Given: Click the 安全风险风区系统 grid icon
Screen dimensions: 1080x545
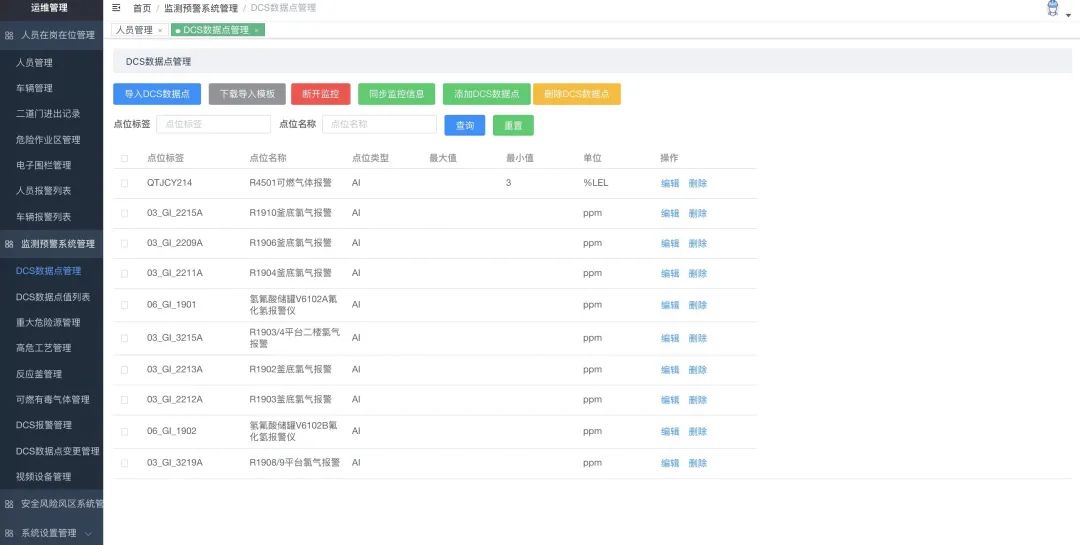Looking at the screenshot, I should pyautogui.click(x=9, y=504).
